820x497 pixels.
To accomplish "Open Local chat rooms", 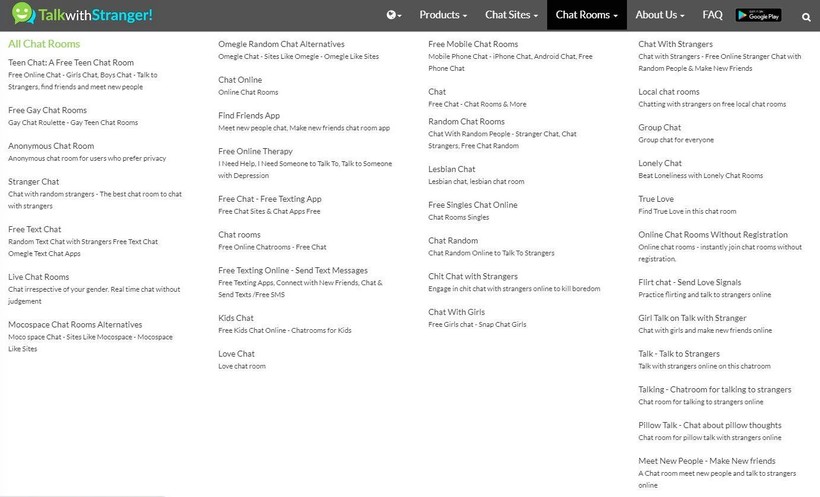I will 668,92.
